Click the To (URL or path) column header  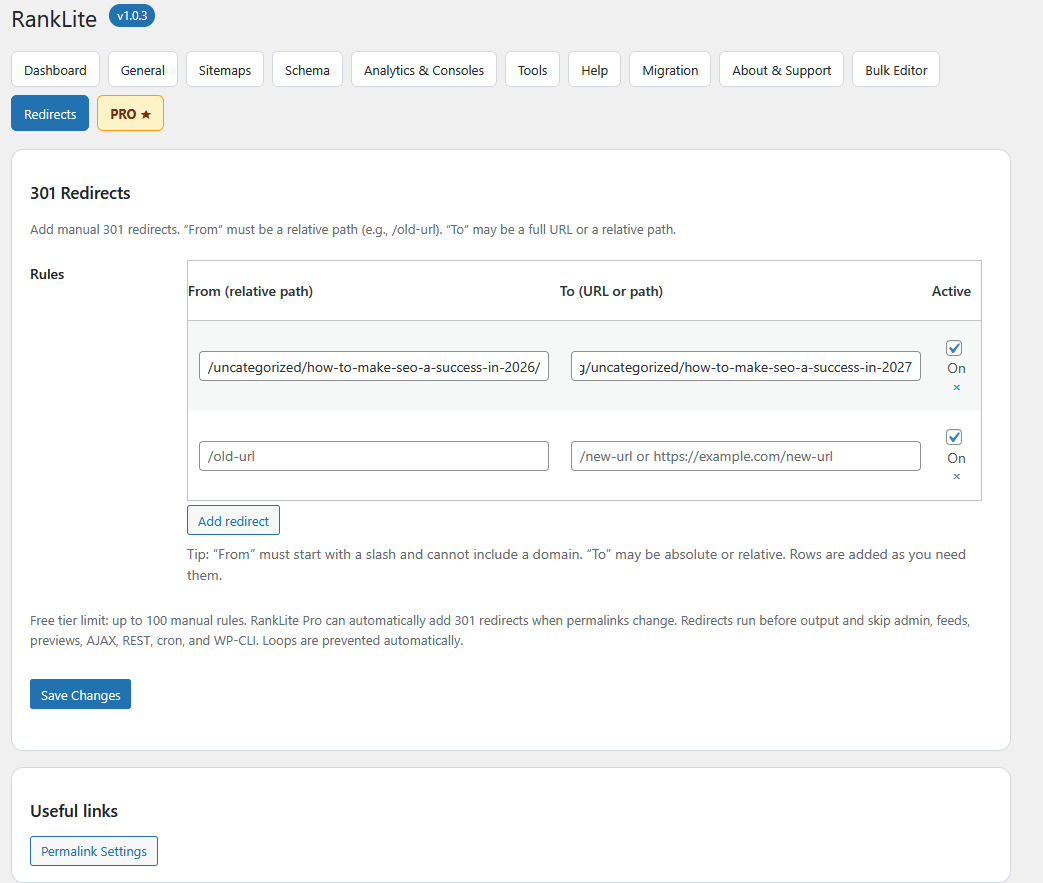[611, 291]
